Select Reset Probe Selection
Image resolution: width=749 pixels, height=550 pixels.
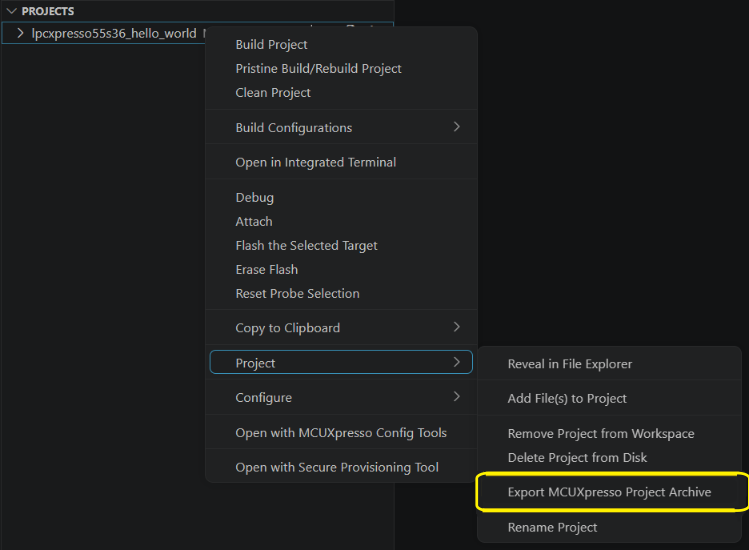pyautogui.click(x=341, y=293)
